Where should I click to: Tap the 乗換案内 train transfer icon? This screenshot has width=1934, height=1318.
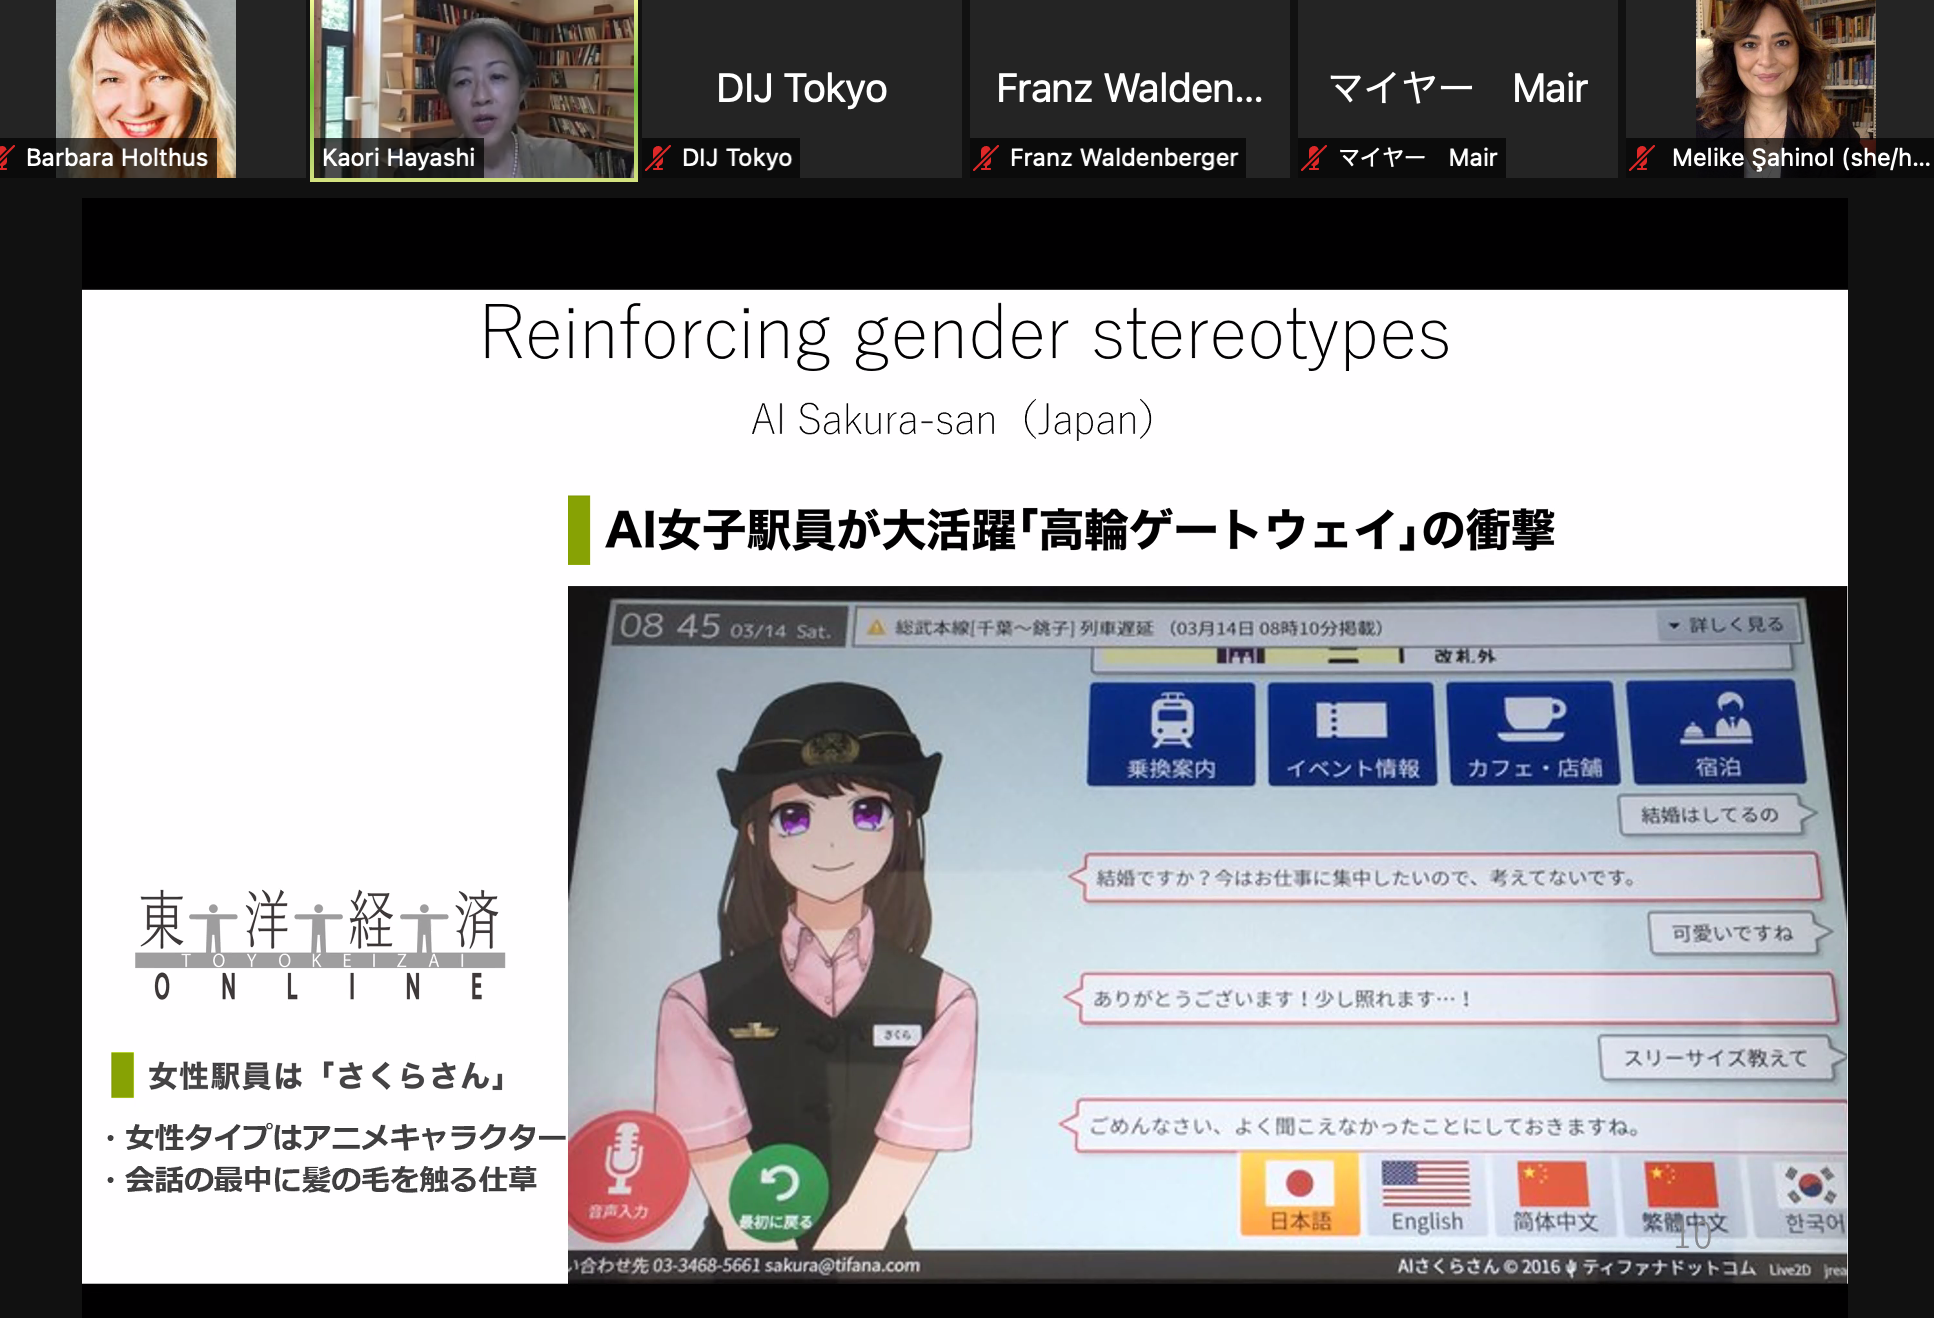point(1171,733)
